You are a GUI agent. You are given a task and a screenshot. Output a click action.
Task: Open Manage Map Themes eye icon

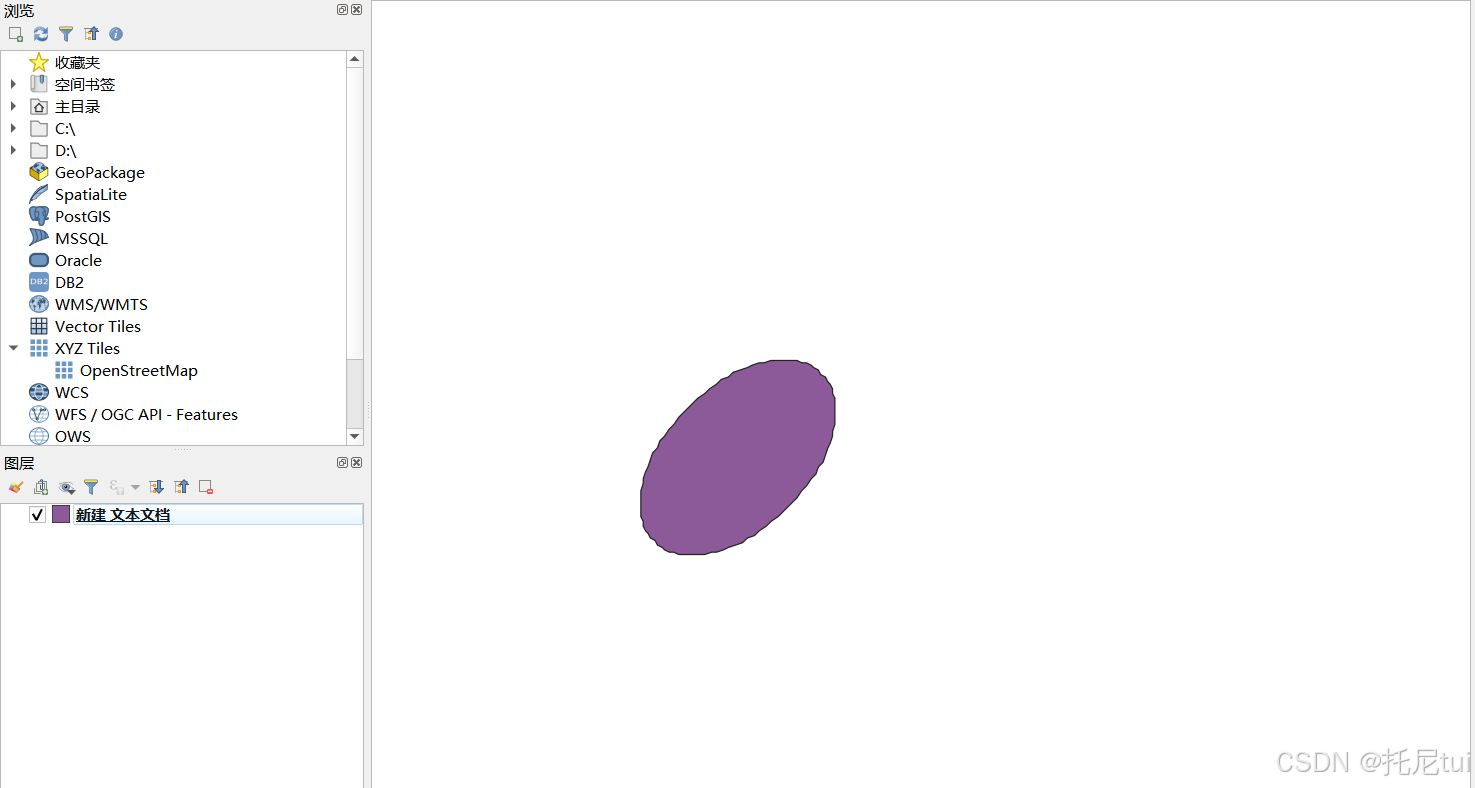tap(66, 487)
